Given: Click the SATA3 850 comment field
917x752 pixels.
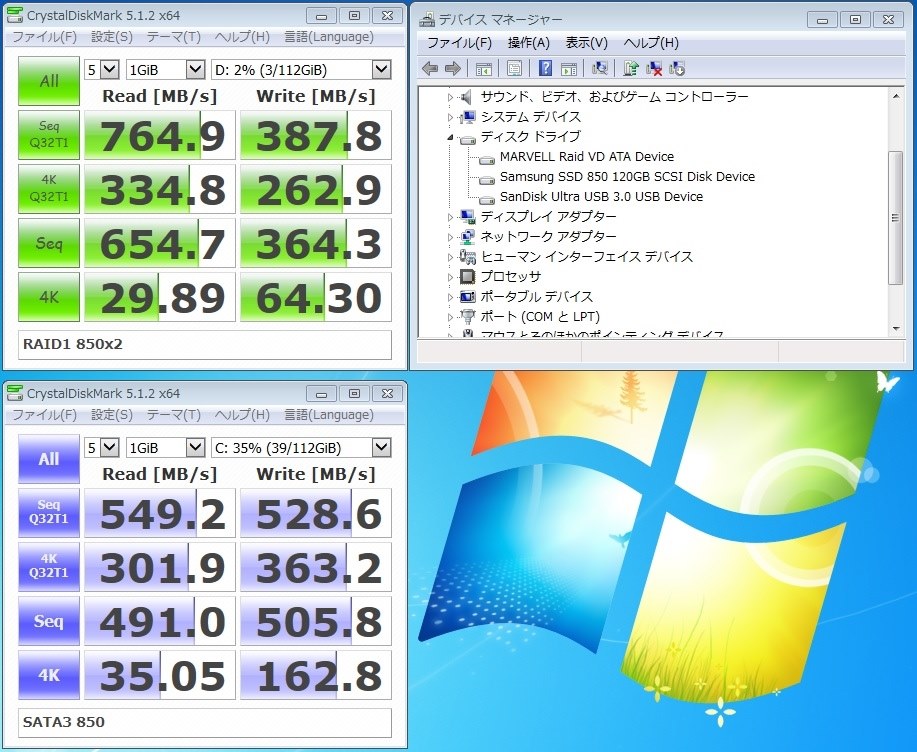Looking at the screenshot, I should (x=205, y=723).
